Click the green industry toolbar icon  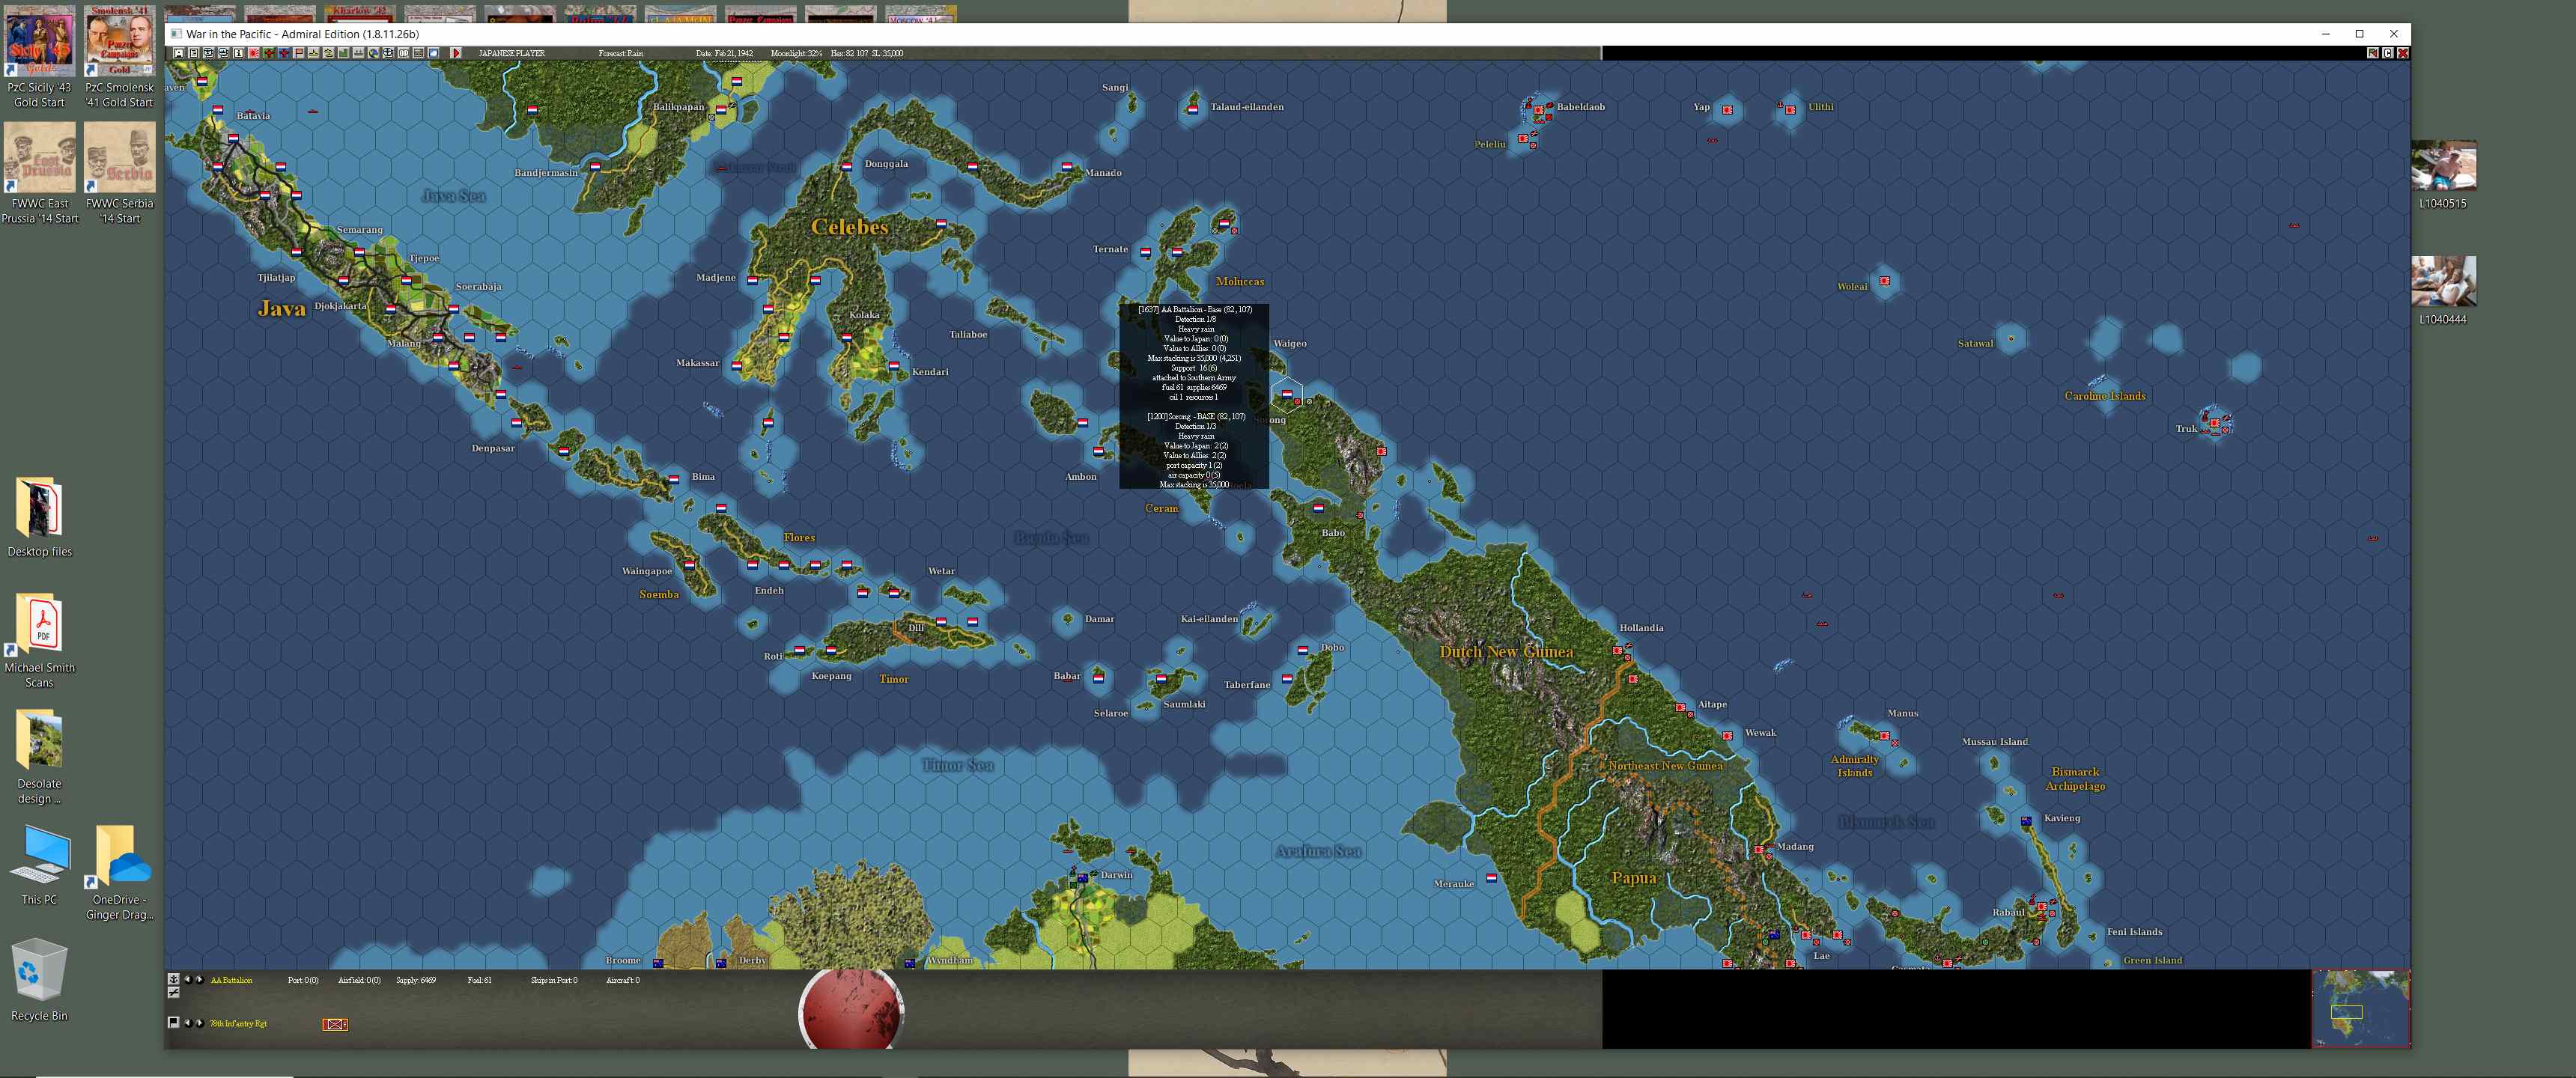[343, 53]
